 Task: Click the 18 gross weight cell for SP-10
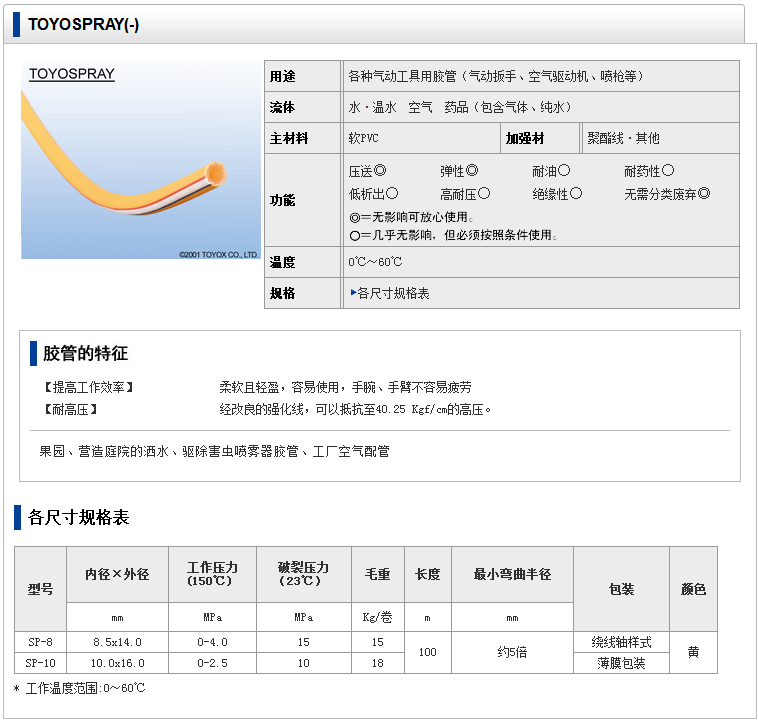click(x=378, y=663)
